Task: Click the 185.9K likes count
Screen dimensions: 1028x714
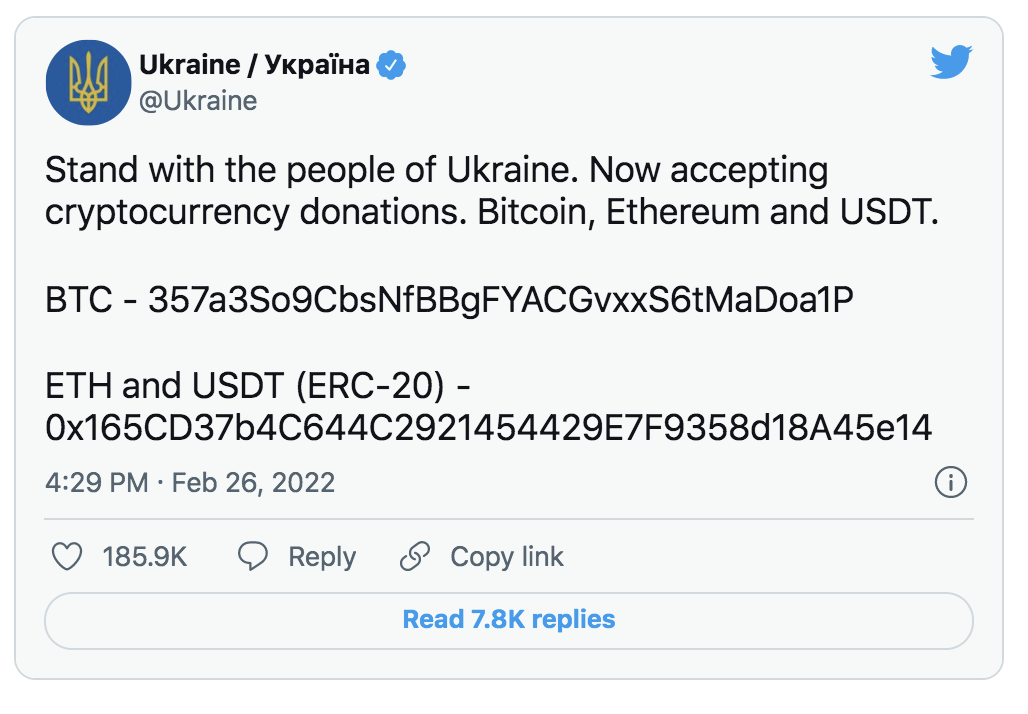Action: pos(145,557)
